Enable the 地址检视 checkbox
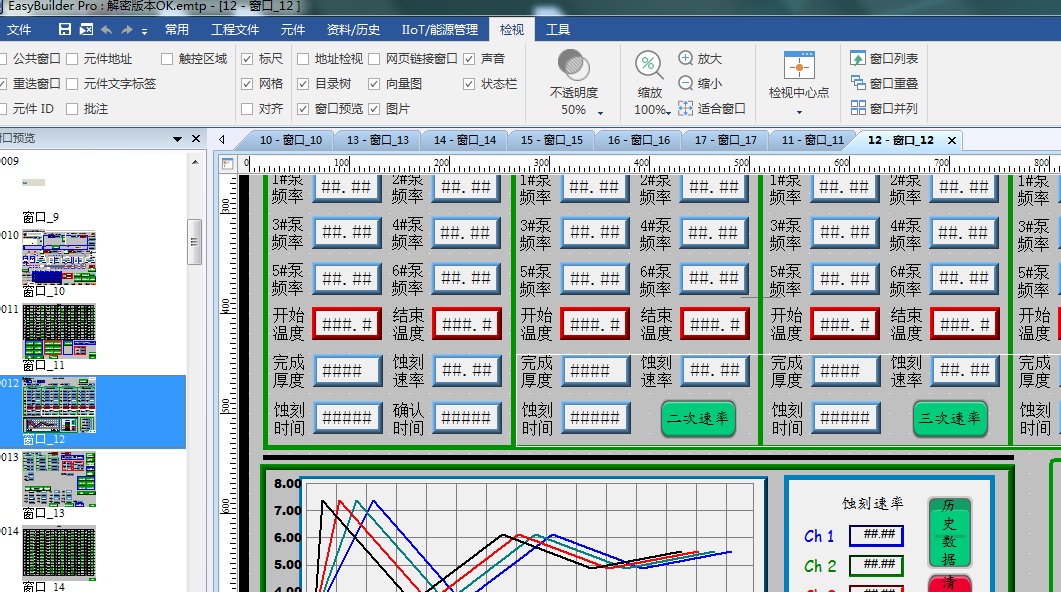The width and height of the screenshot is (1061, 592). [303, 59]
